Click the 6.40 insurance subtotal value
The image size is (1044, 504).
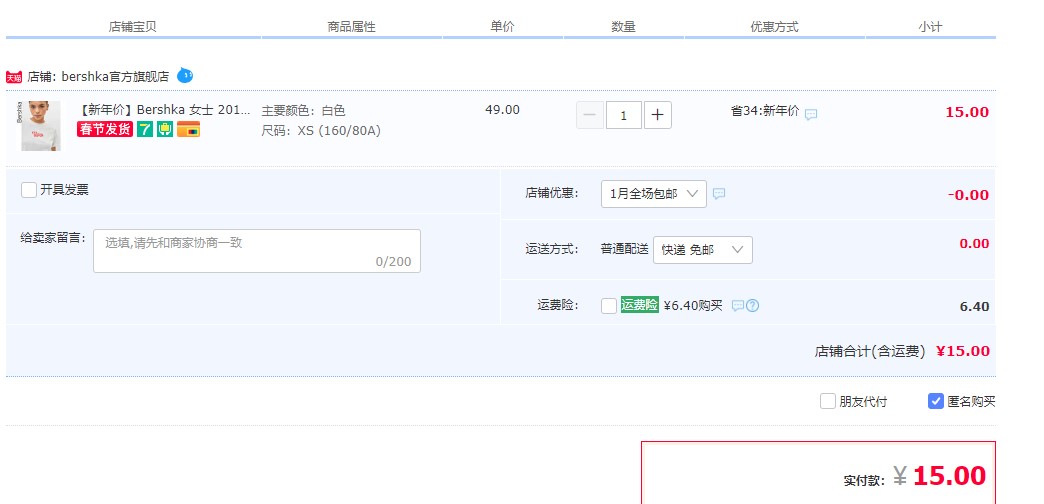tap(975, 307)
